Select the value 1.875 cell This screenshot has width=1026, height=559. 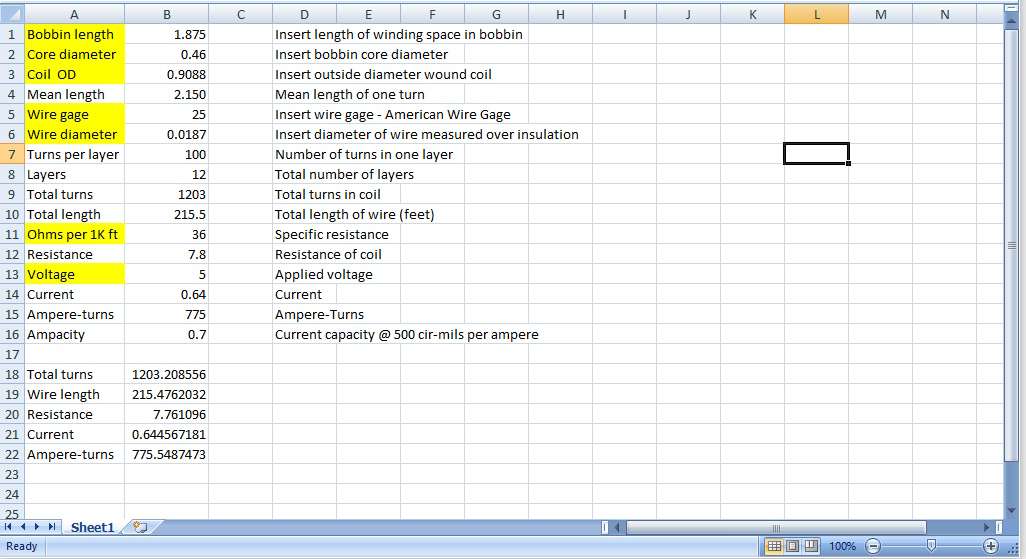point(167,35)
